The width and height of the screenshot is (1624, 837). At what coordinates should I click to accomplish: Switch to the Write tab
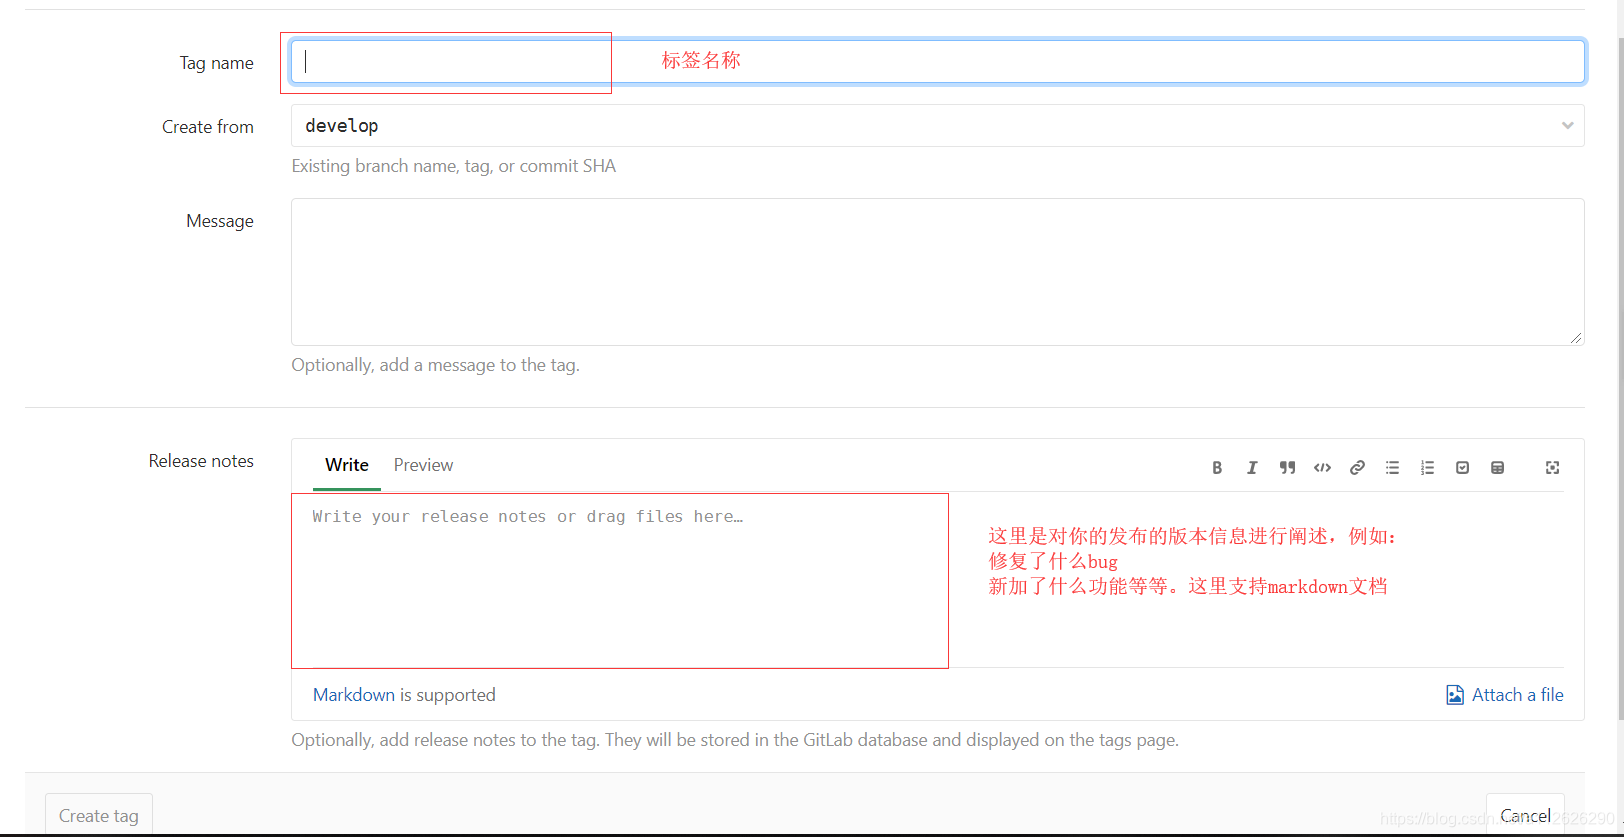pyautogui.click(x=347, y=465)
